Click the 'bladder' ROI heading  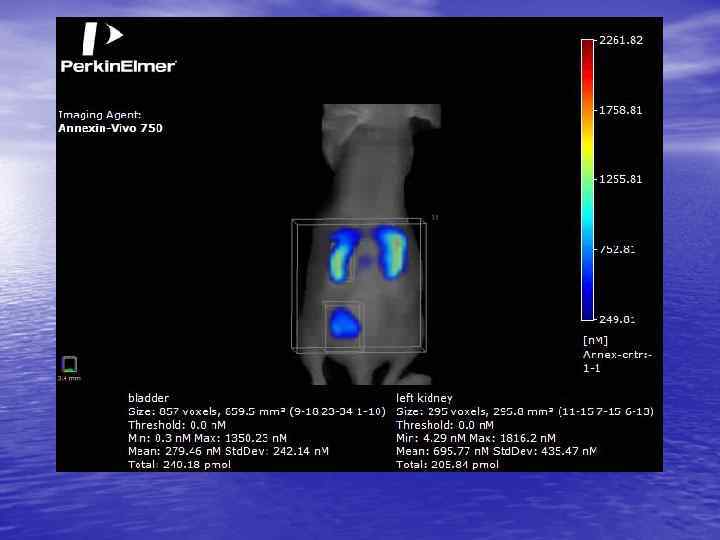[x=148, y=398]
